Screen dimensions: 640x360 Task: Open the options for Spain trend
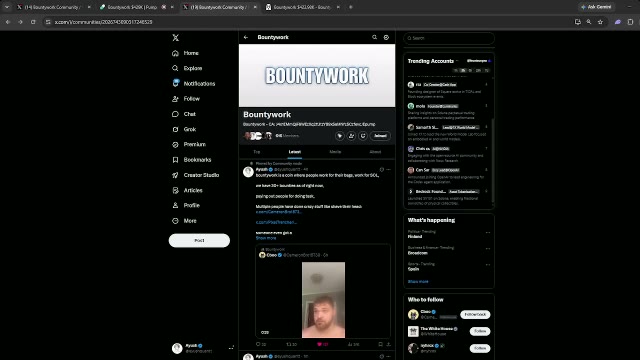click(x=487, y=264)
